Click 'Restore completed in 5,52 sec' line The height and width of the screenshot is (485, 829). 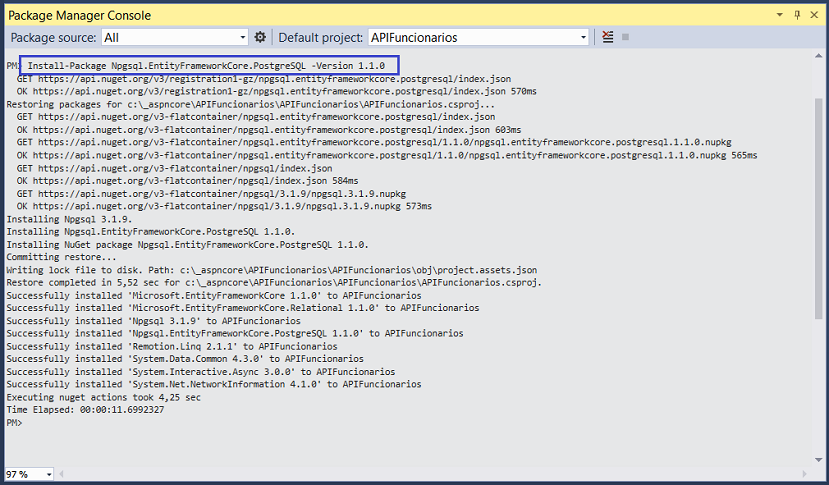[274, 282]
